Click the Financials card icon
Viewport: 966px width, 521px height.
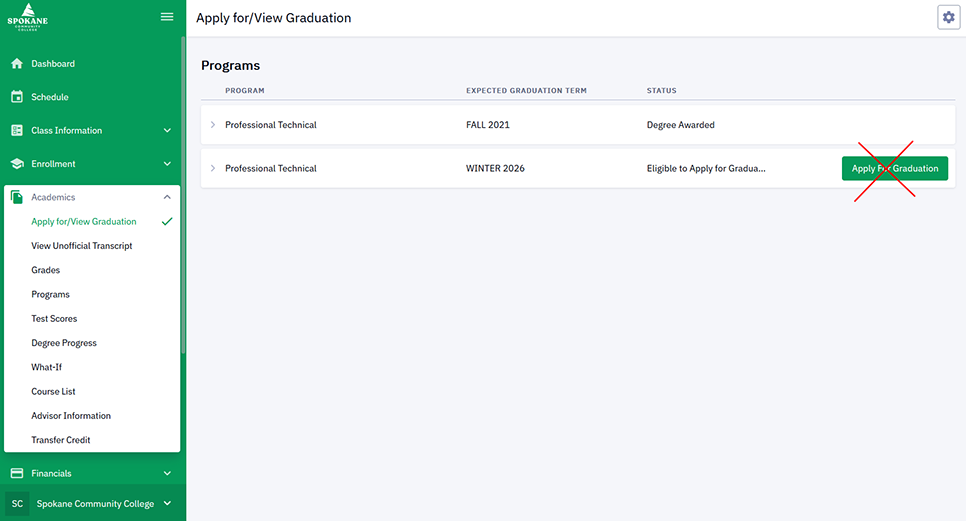17,473
